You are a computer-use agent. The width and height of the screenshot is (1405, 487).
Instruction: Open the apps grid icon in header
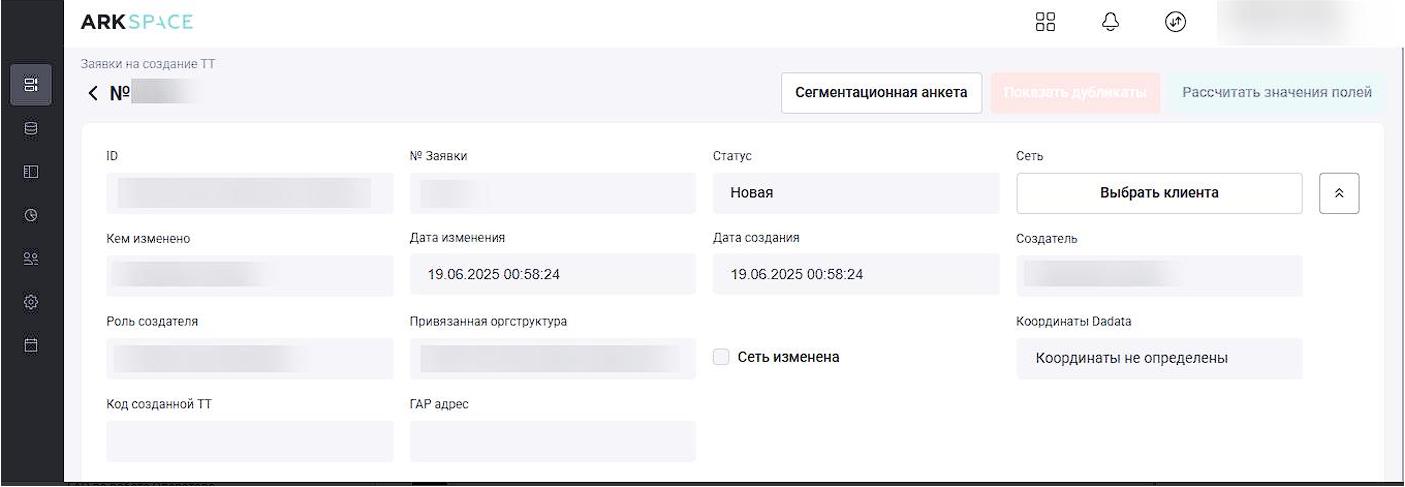point(1045,22)
